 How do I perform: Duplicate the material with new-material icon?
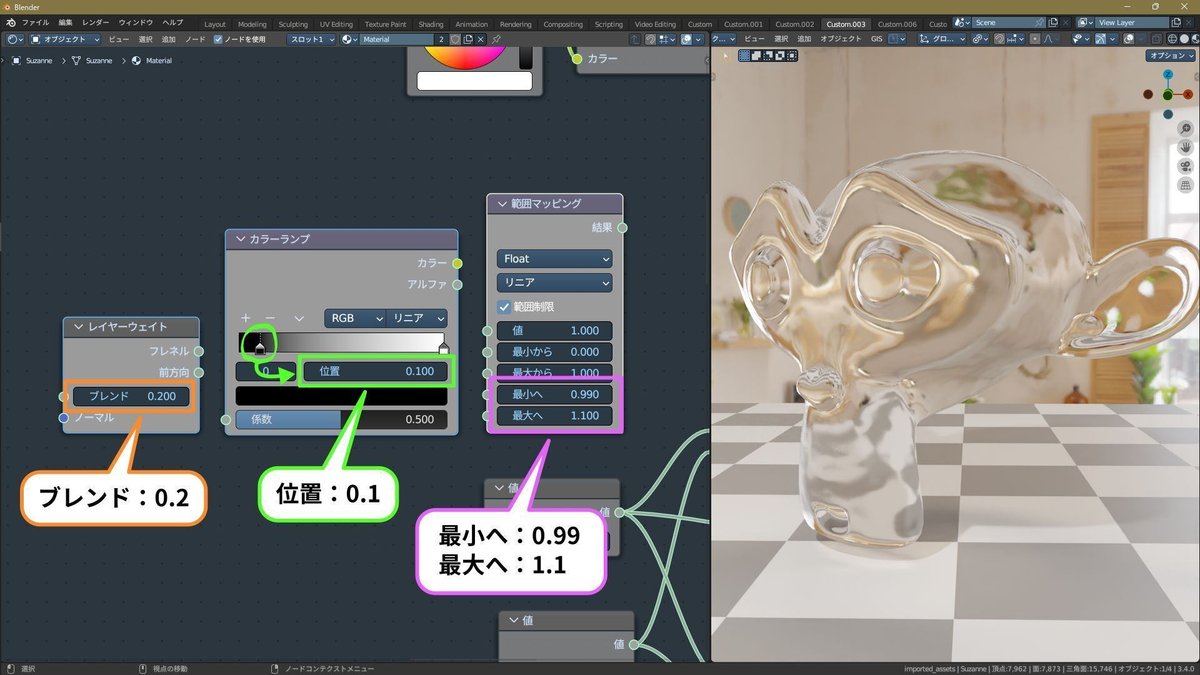(x=468, y=39)
